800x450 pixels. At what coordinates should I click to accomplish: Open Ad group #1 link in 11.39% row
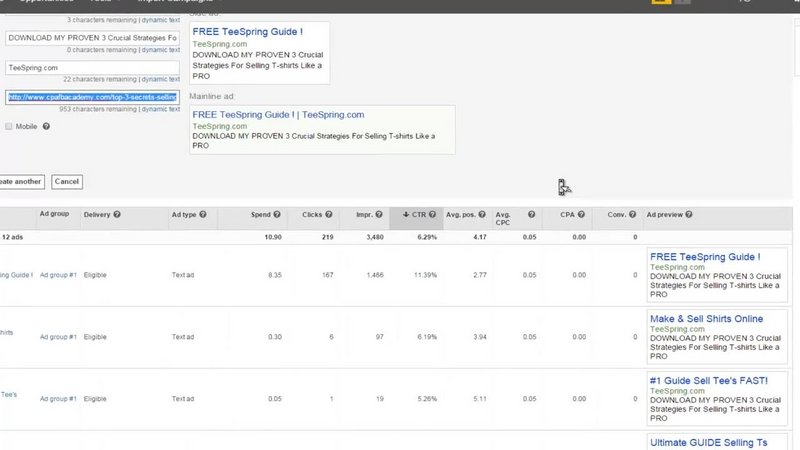coord(58,275)
